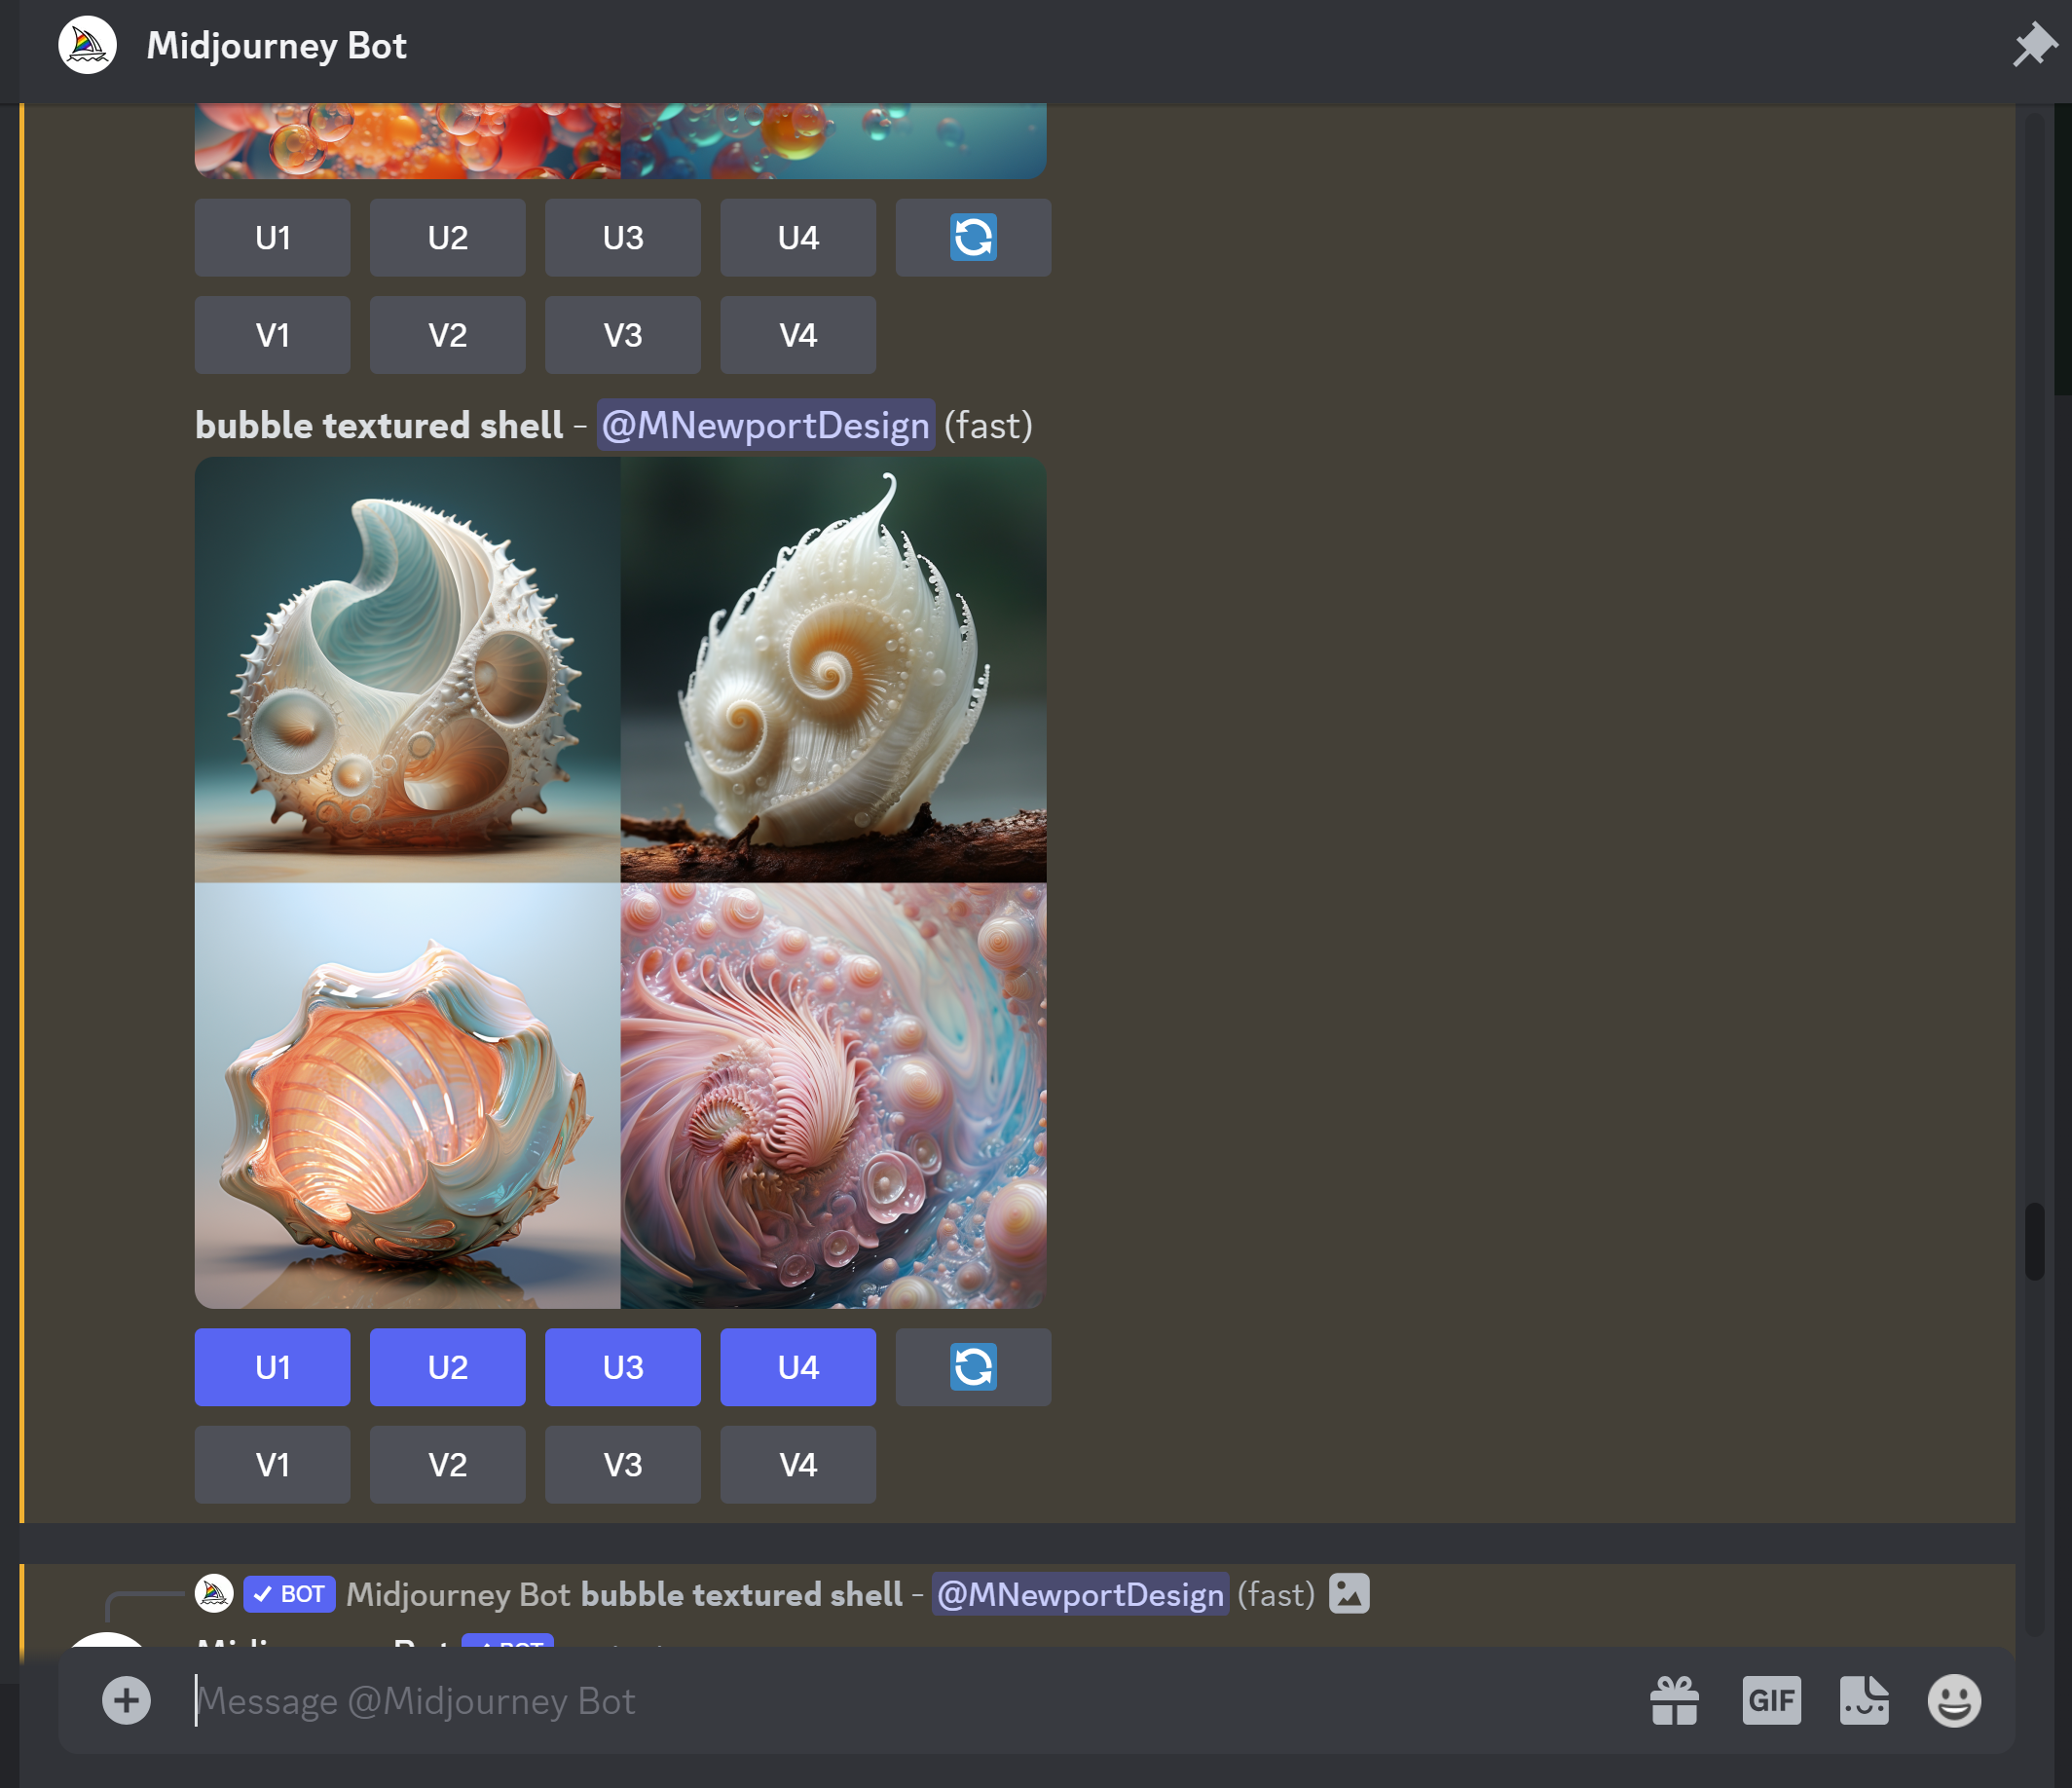The image size is (2072, 1788).
Task: Click the message input field
Action: tap(700, 1700)
